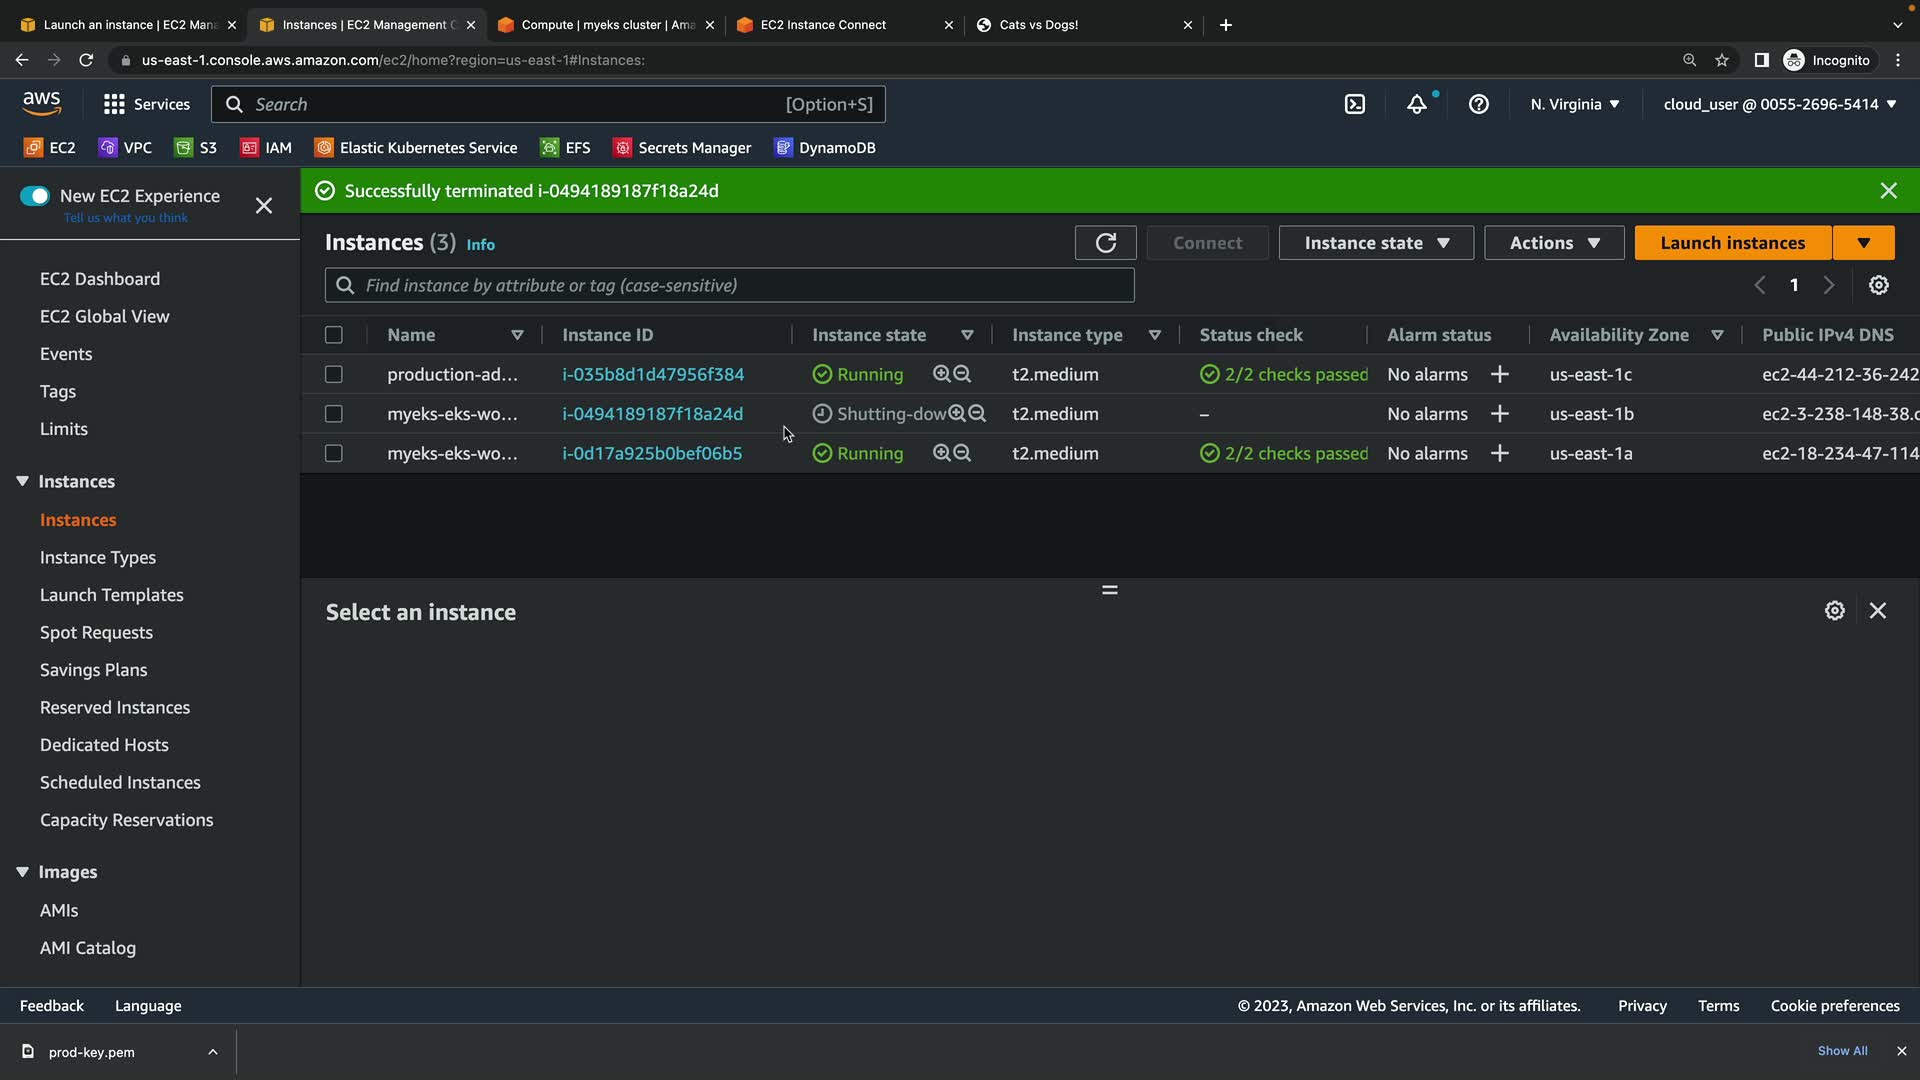
Task: Click the find instance filter field
Action: click(x=730, y=285)
